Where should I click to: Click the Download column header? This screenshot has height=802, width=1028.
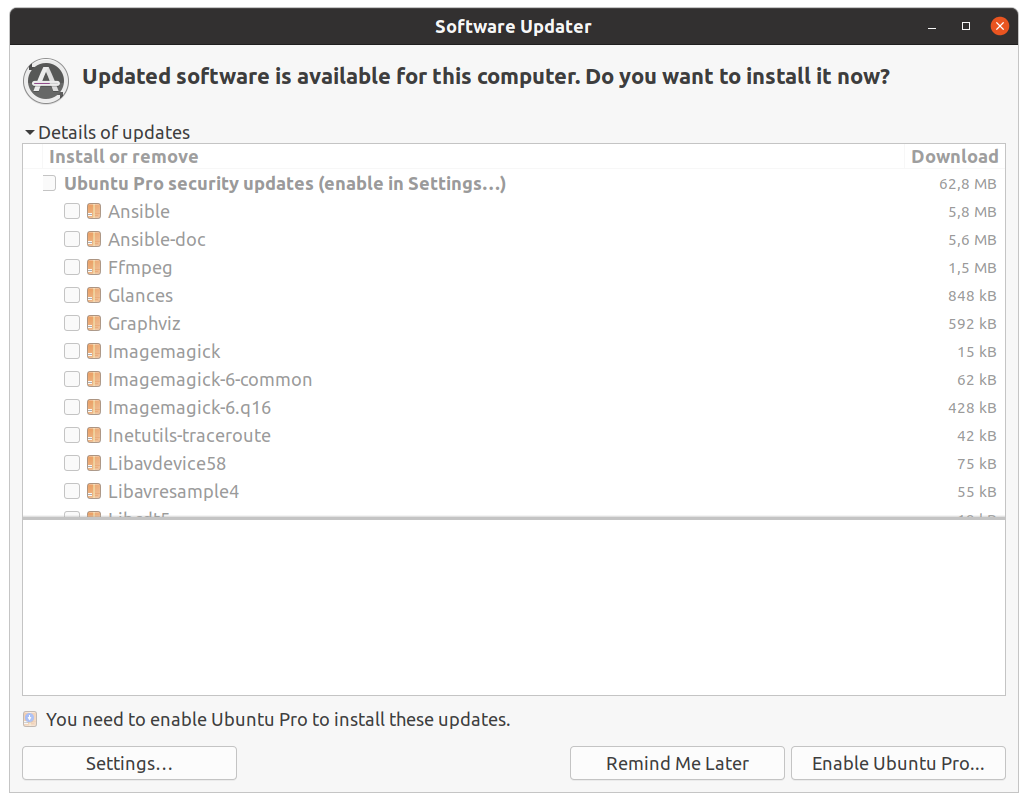955,157
